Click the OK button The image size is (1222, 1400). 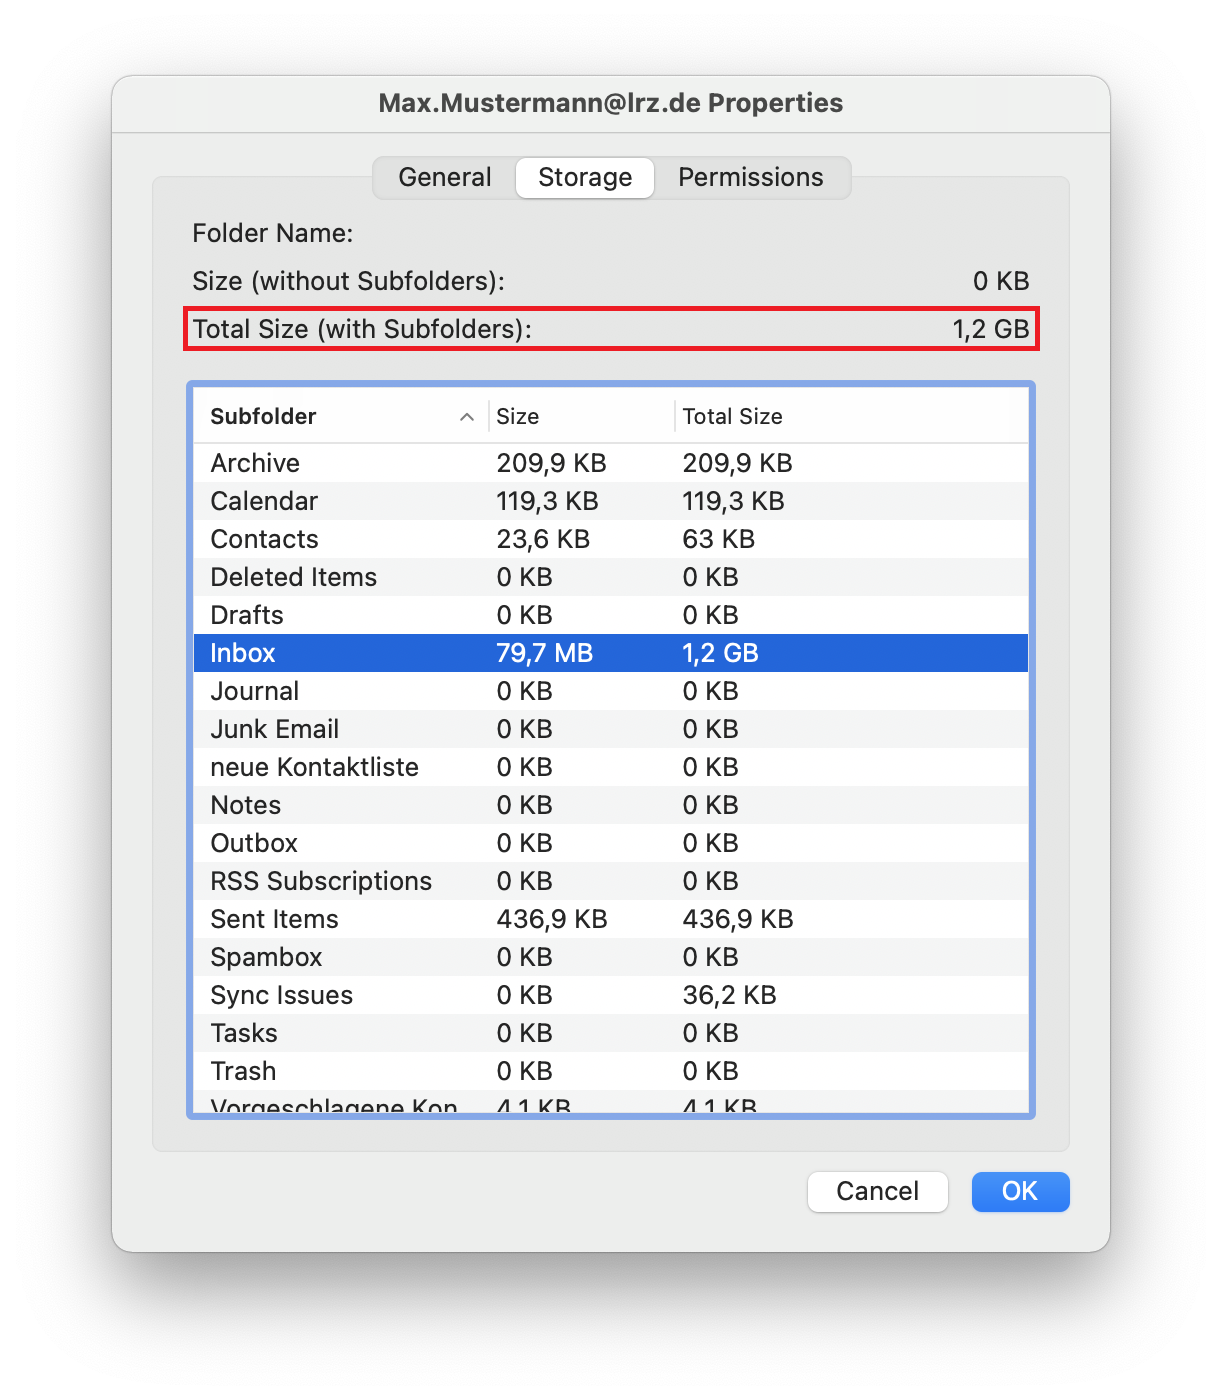coord(1019,1191)
